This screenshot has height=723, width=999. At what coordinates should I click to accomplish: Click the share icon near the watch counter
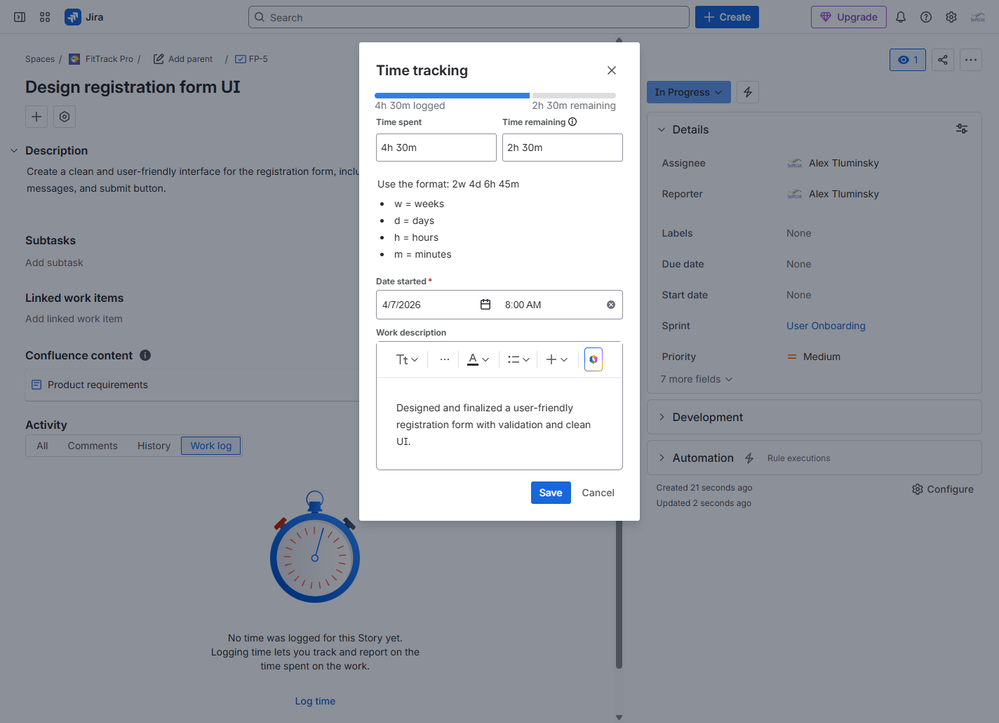[x=941, y=60]
